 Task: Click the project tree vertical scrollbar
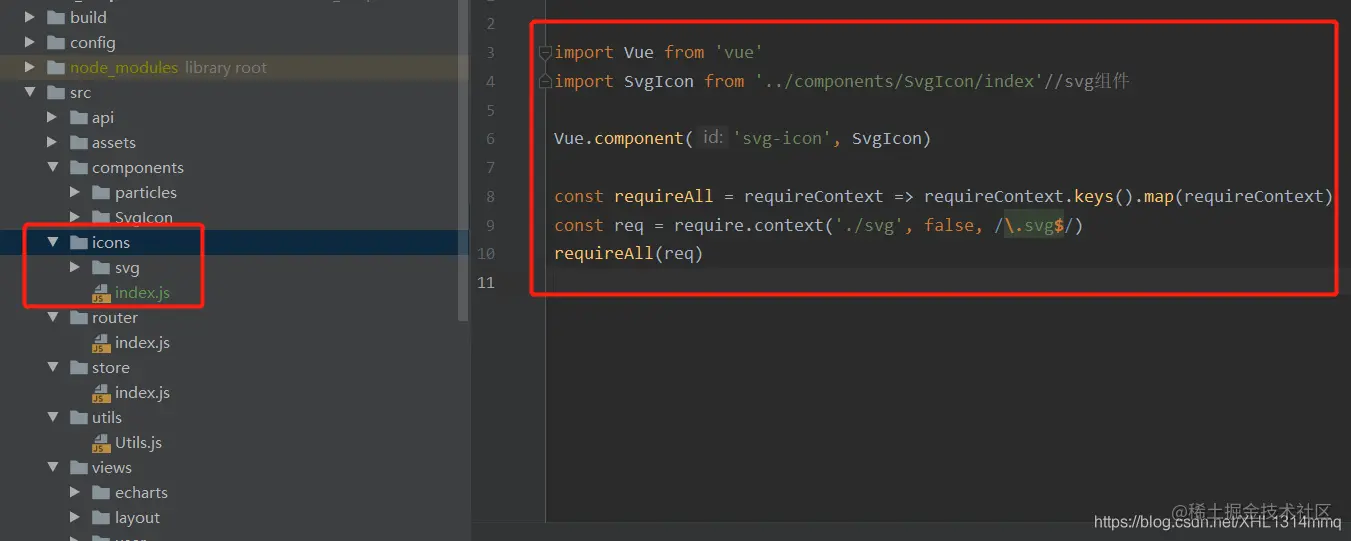coord(462,160)
